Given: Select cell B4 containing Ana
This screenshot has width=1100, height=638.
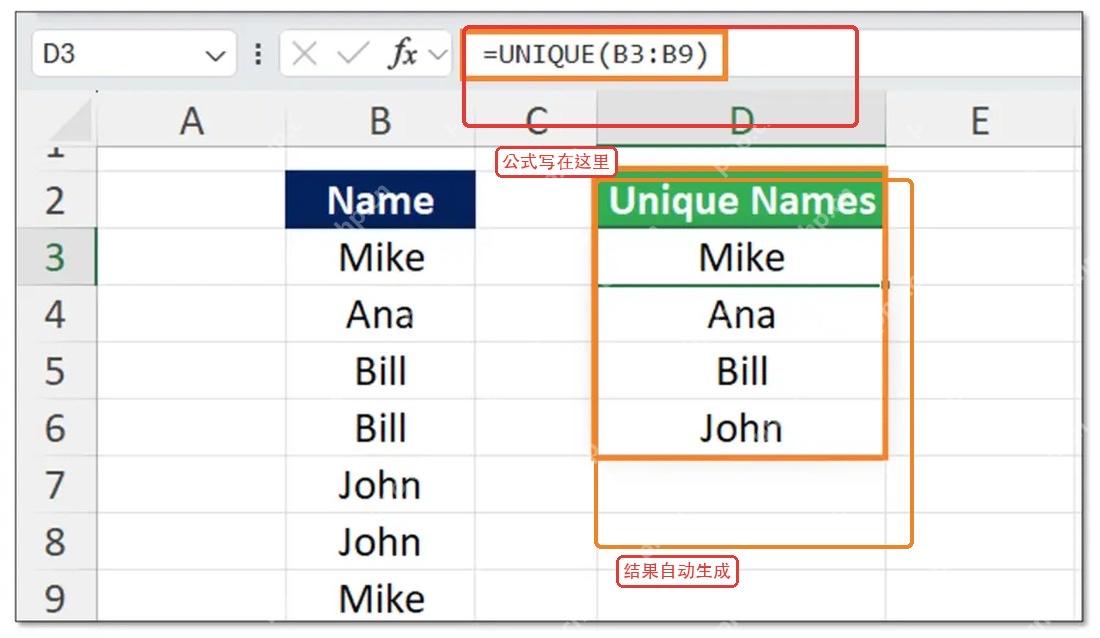Looking at the screenshot, I should click(380, 314).
